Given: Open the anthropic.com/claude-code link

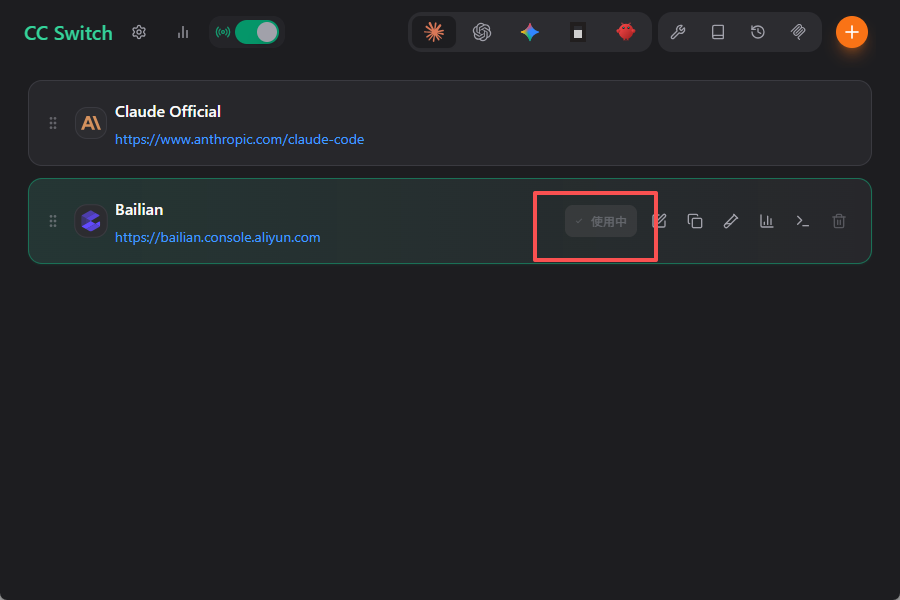Looking at the screenshot, I should pos(239,140).
